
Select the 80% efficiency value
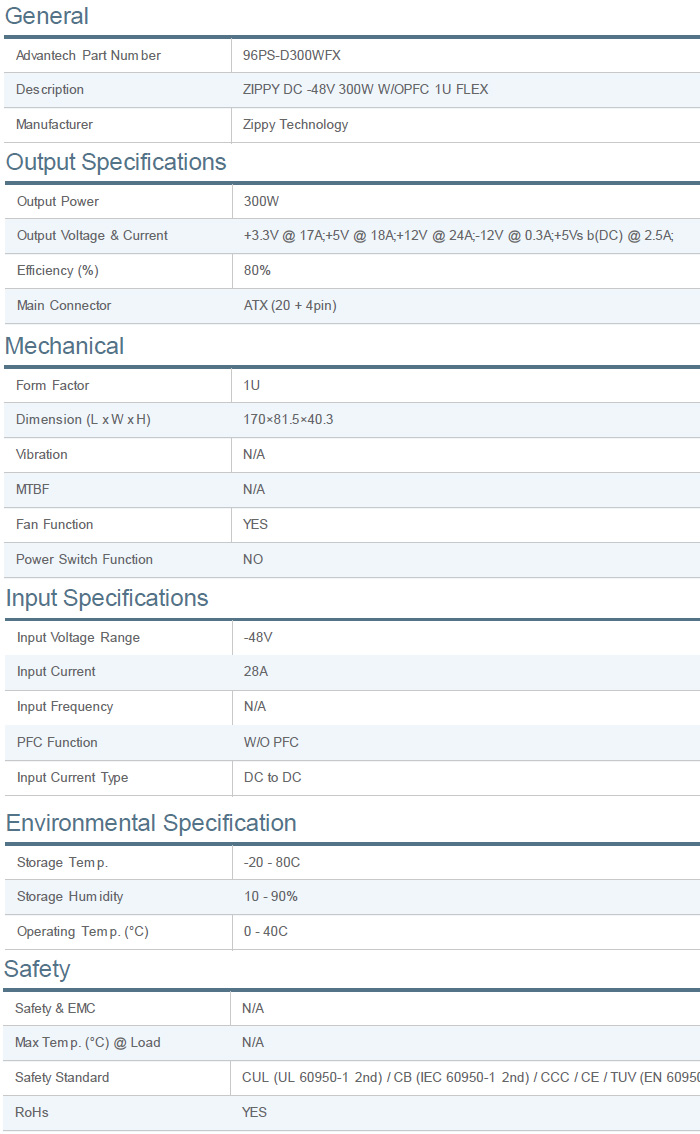tap(257, 271)
